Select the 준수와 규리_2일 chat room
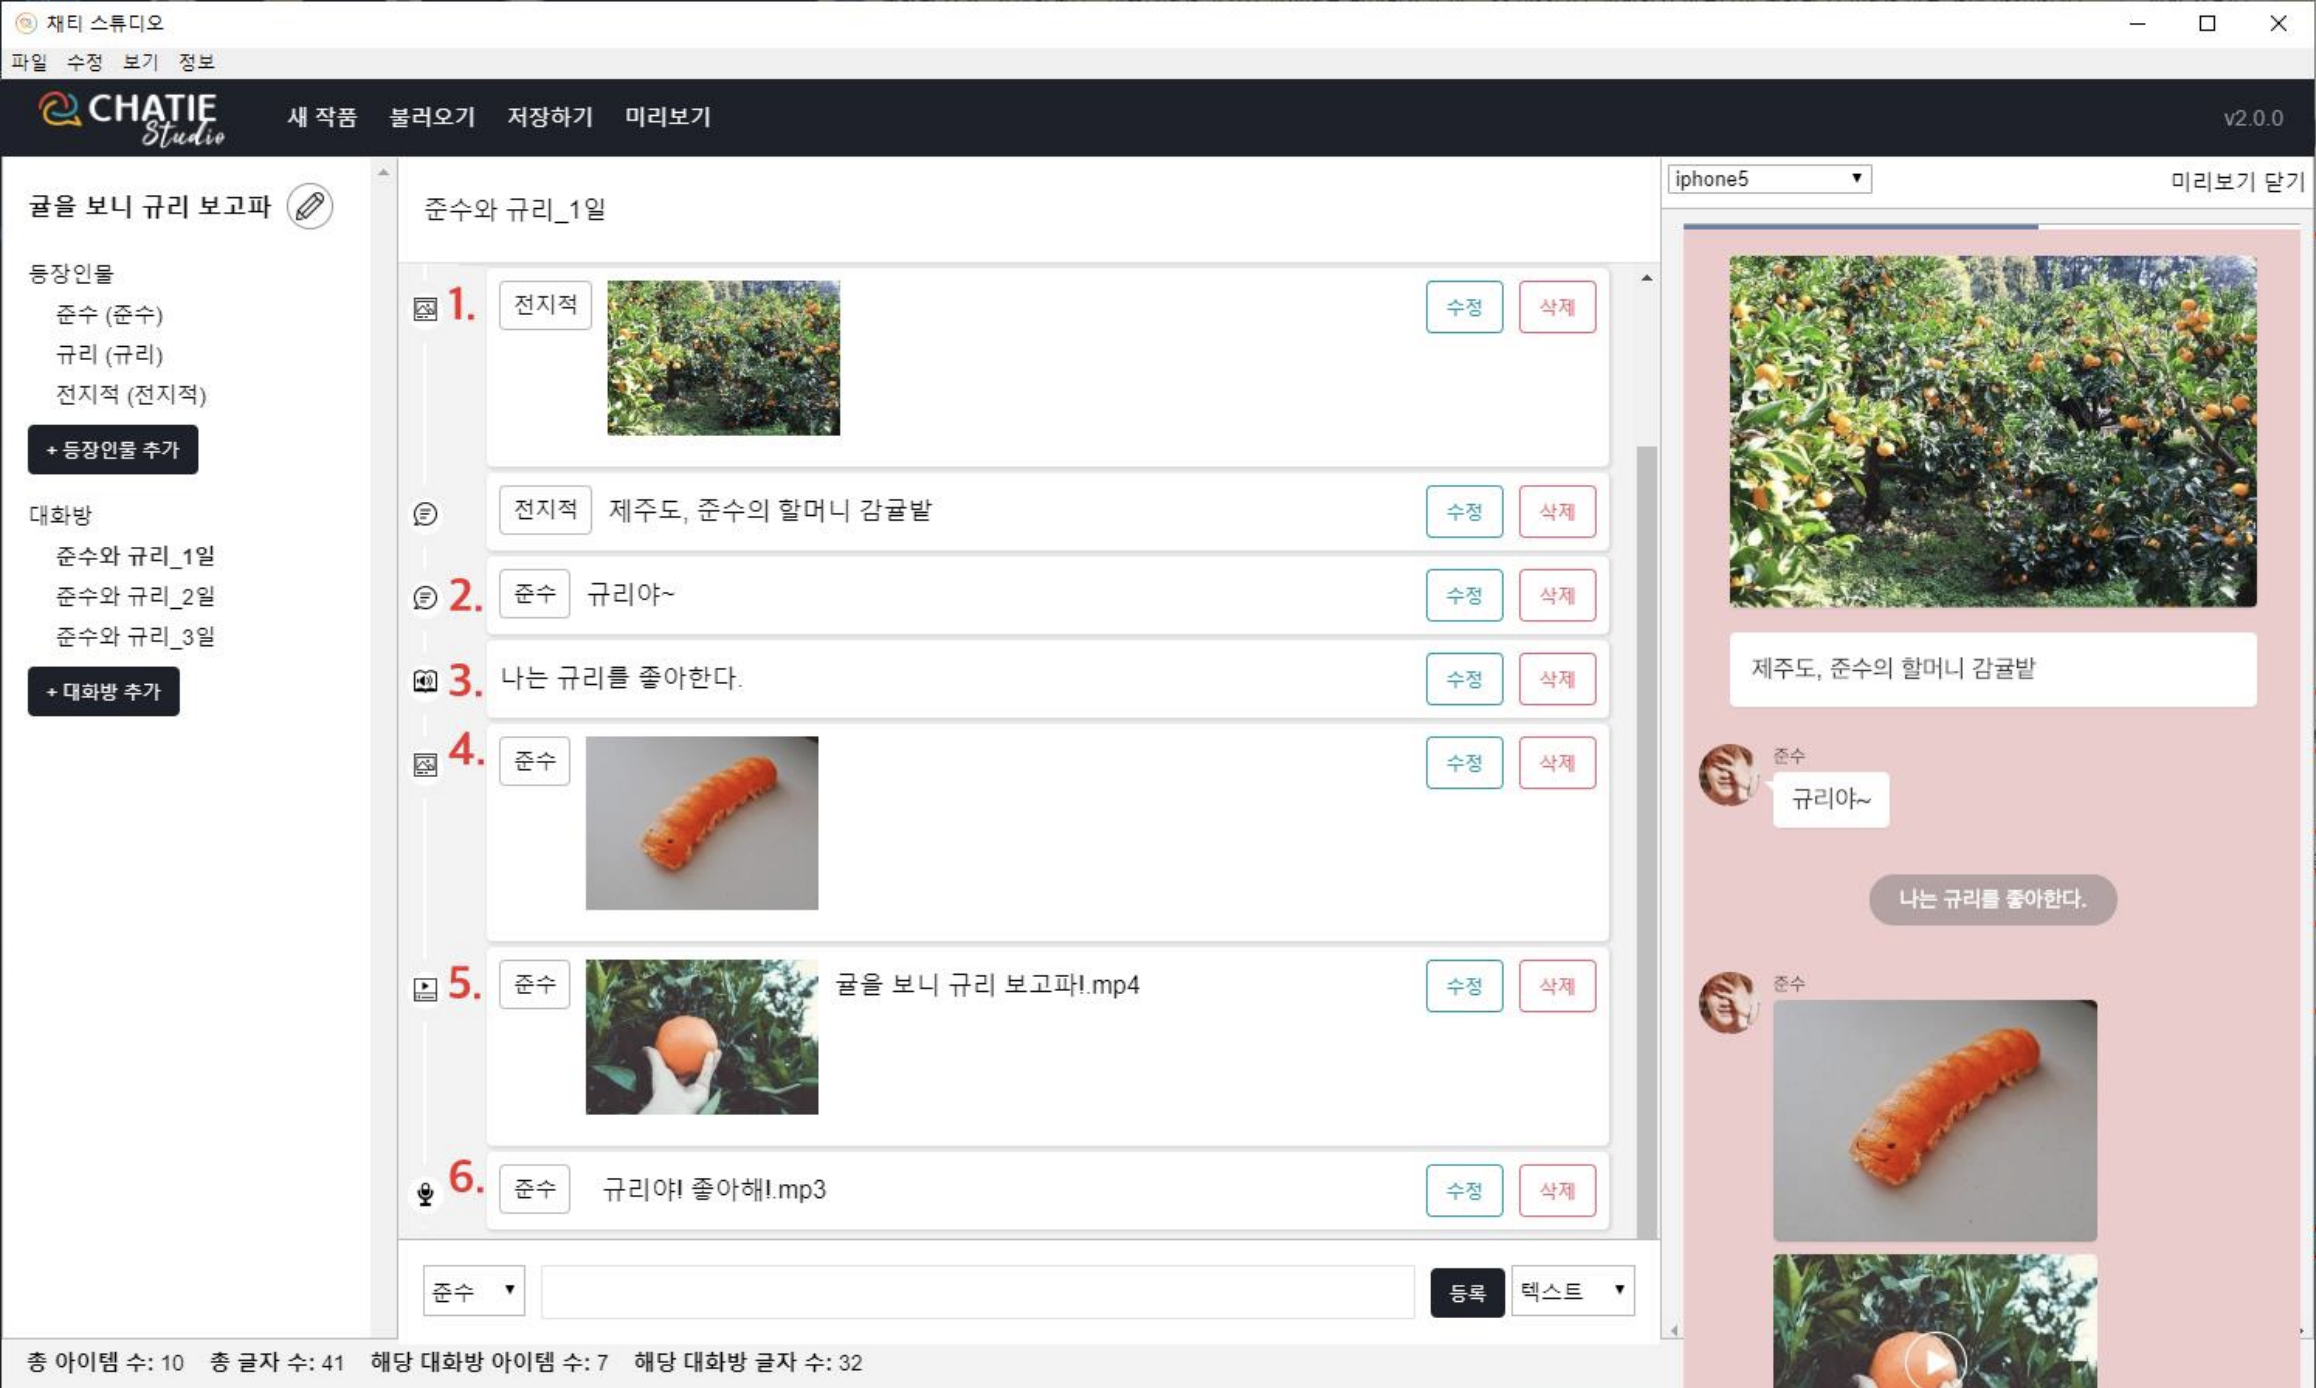This screenshot has width=2316, height=1388. click(x=135, y=596)
